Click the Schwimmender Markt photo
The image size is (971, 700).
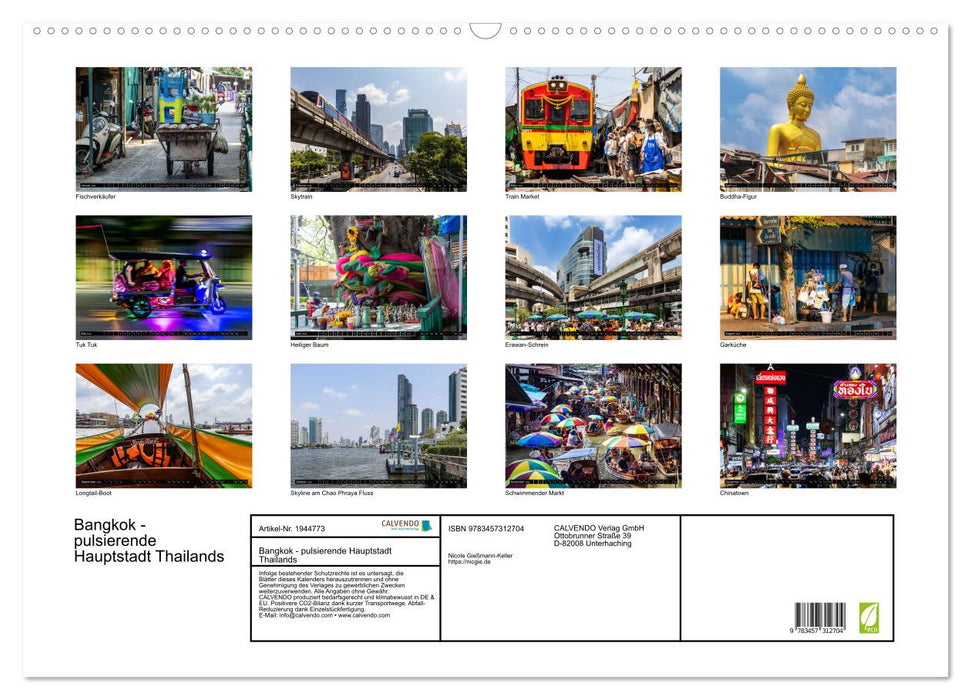pyautogui.click(x=593, y=425)
